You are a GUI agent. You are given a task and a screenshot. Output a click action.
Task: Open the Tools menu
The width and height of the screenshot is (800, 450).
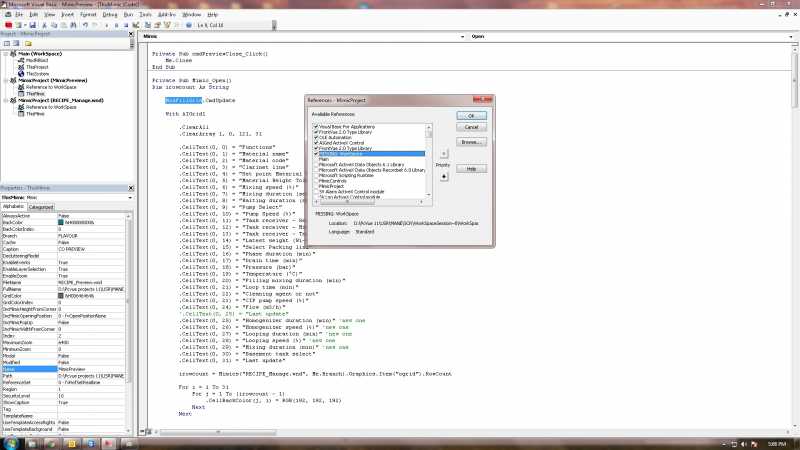point(145,15)
